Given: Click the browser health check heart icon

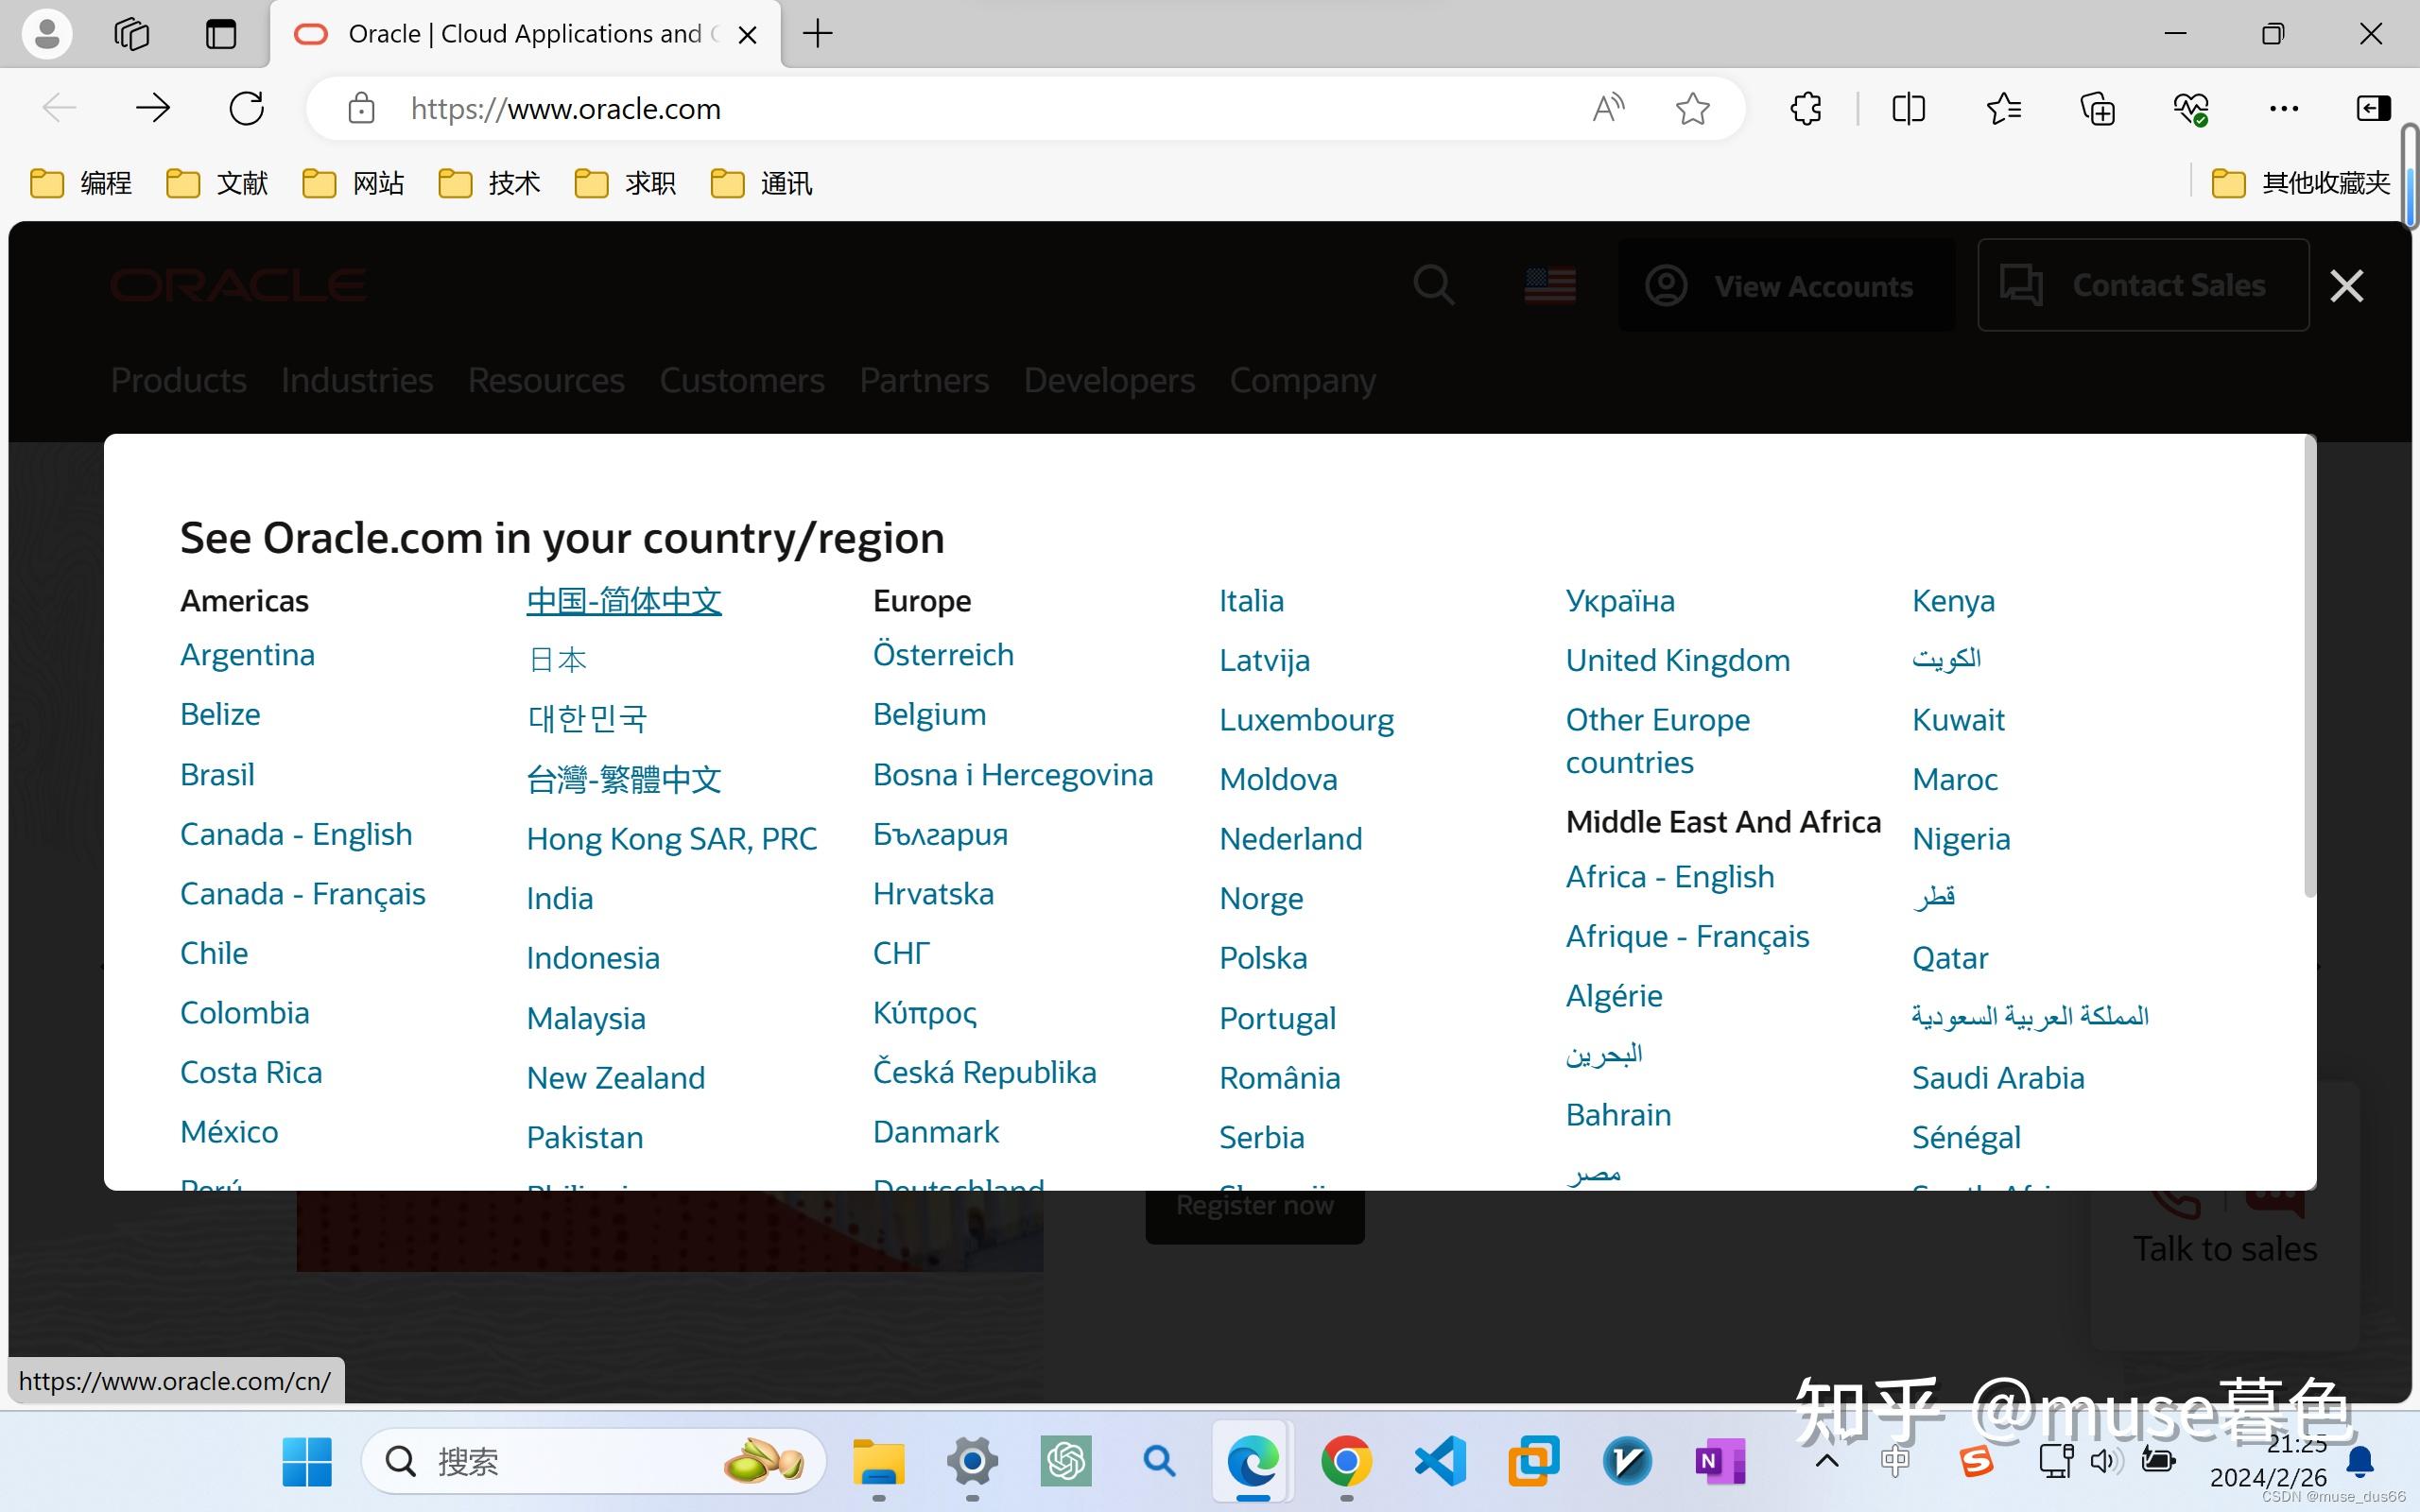Looking at the screenshot, I should pyautogui.click(x=2191, y=108).
